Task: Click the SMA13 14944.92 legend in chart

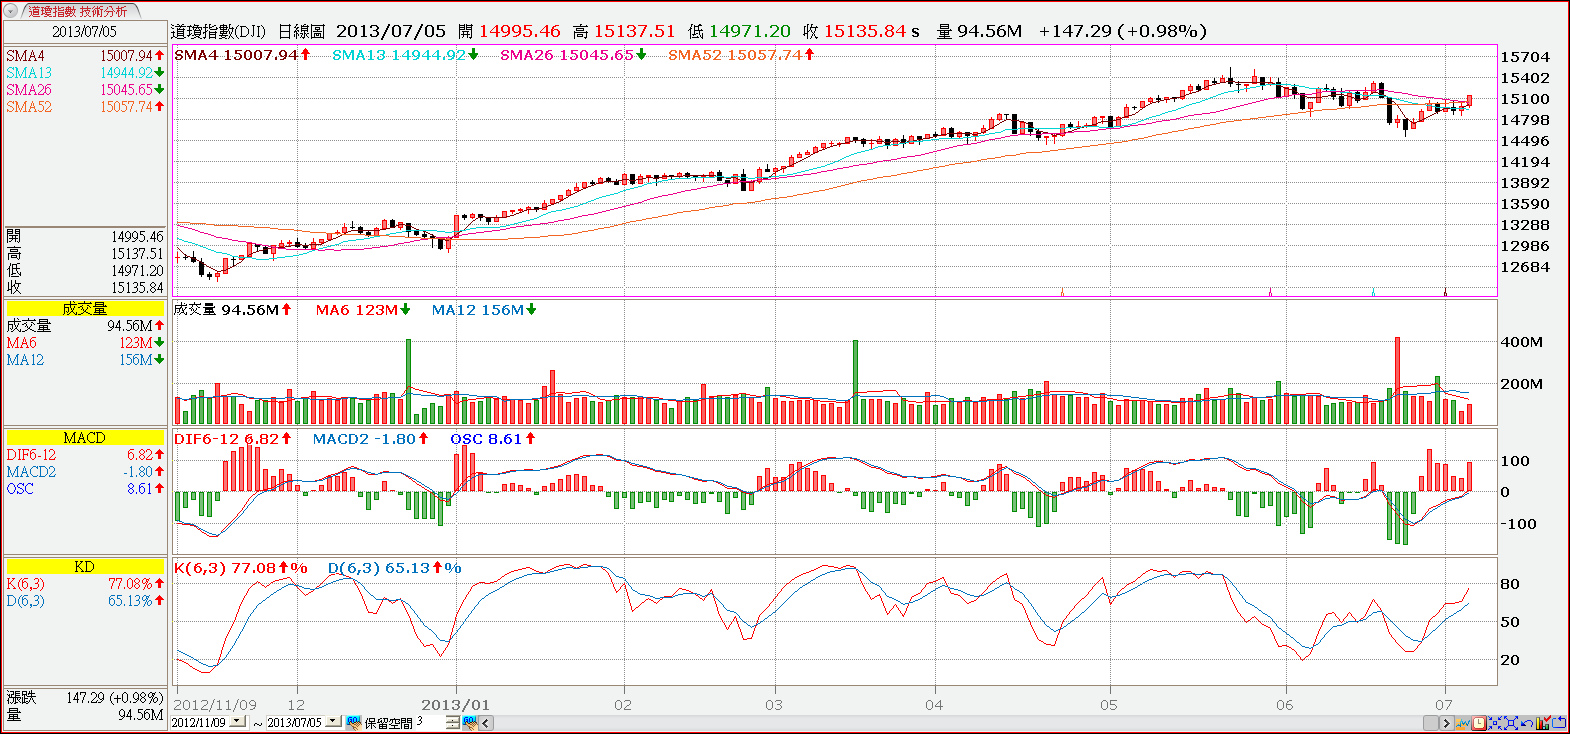Action: 405,55
